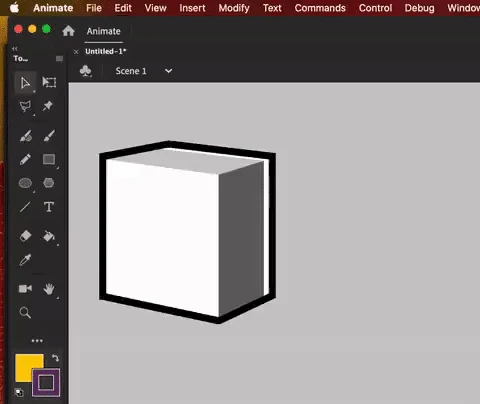This screenshot has height=404, width=480.
Task: Activate the Text tool
Action: click(x=49, y=207)
